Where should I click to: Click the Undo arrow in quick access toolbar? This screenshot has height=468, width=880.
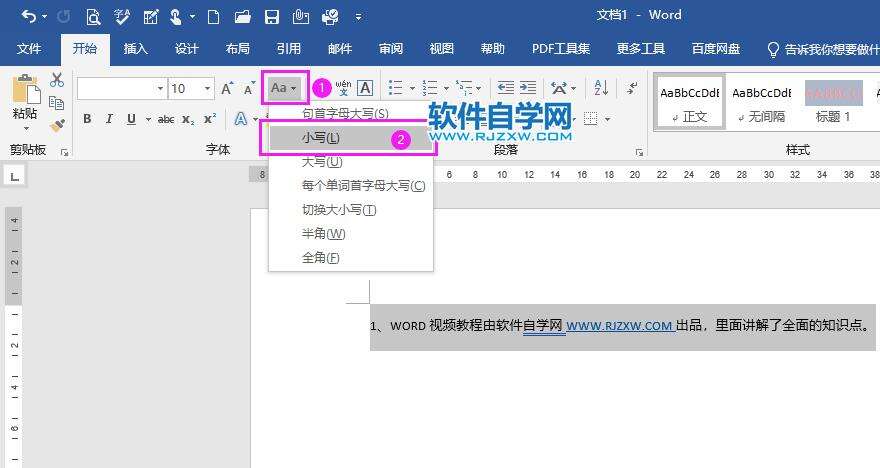[28, 17]
